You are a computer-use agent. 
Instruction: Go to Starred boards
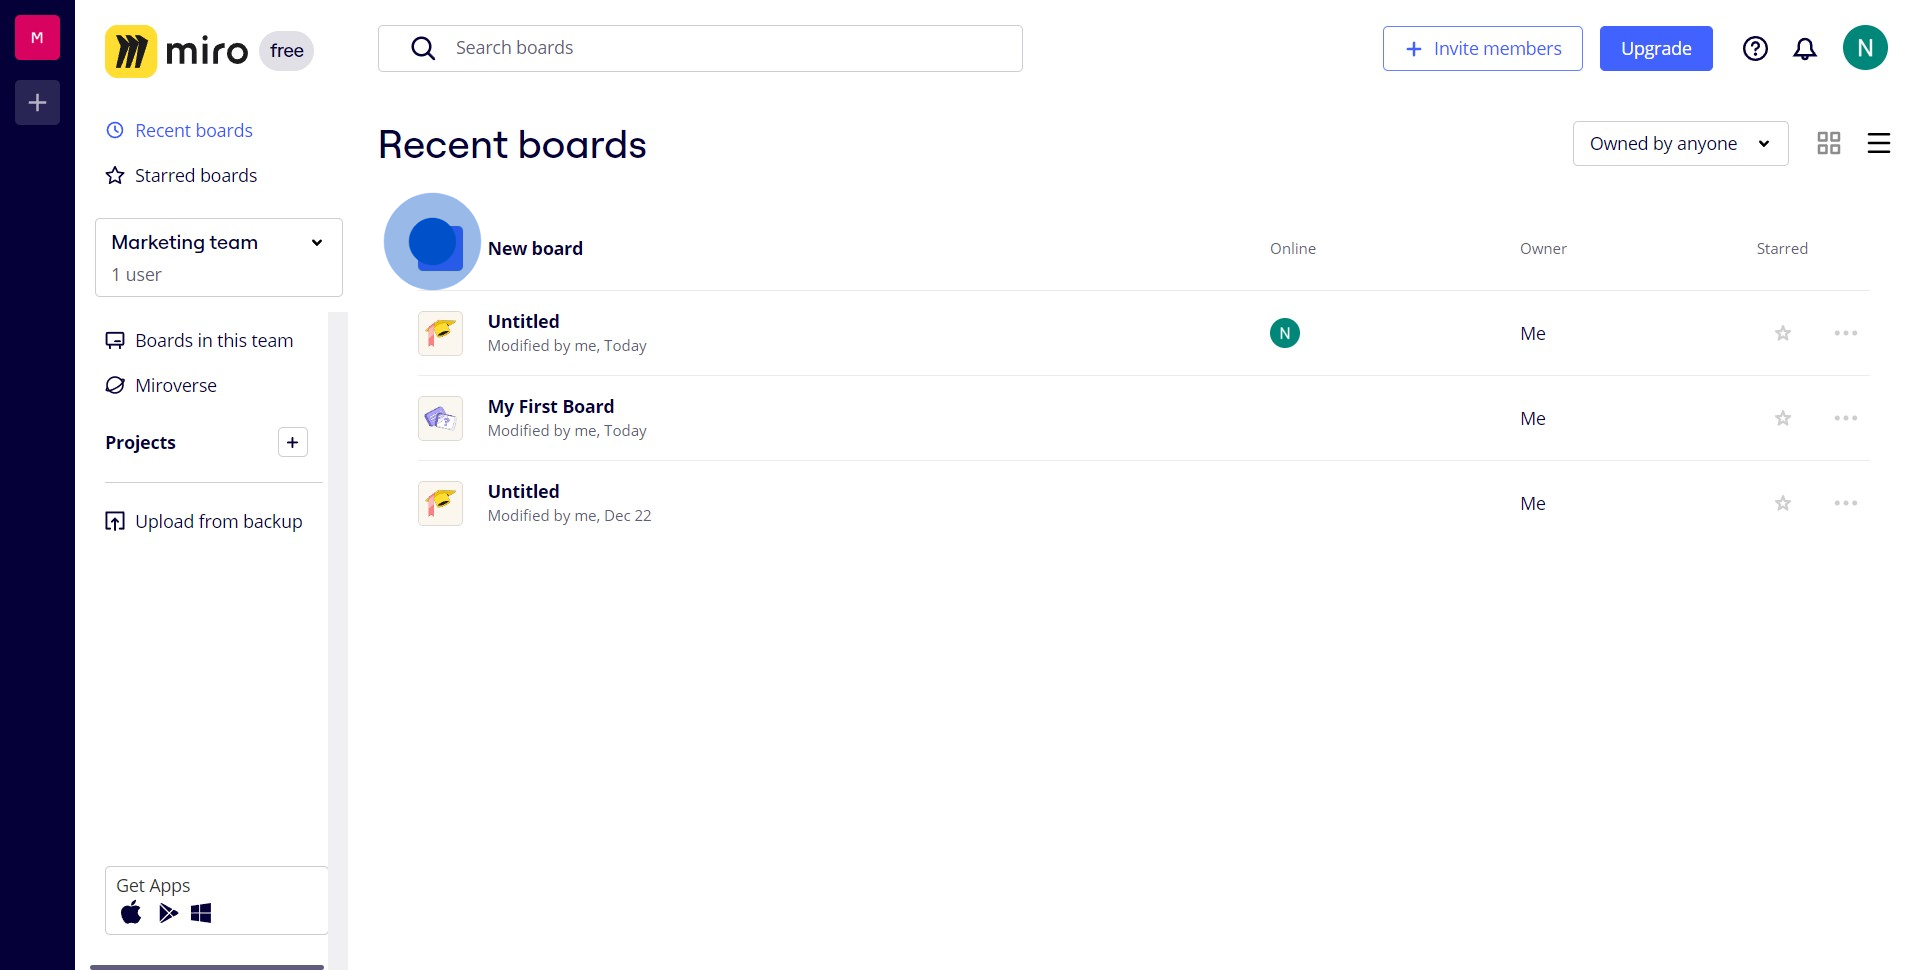pos(181,175)
